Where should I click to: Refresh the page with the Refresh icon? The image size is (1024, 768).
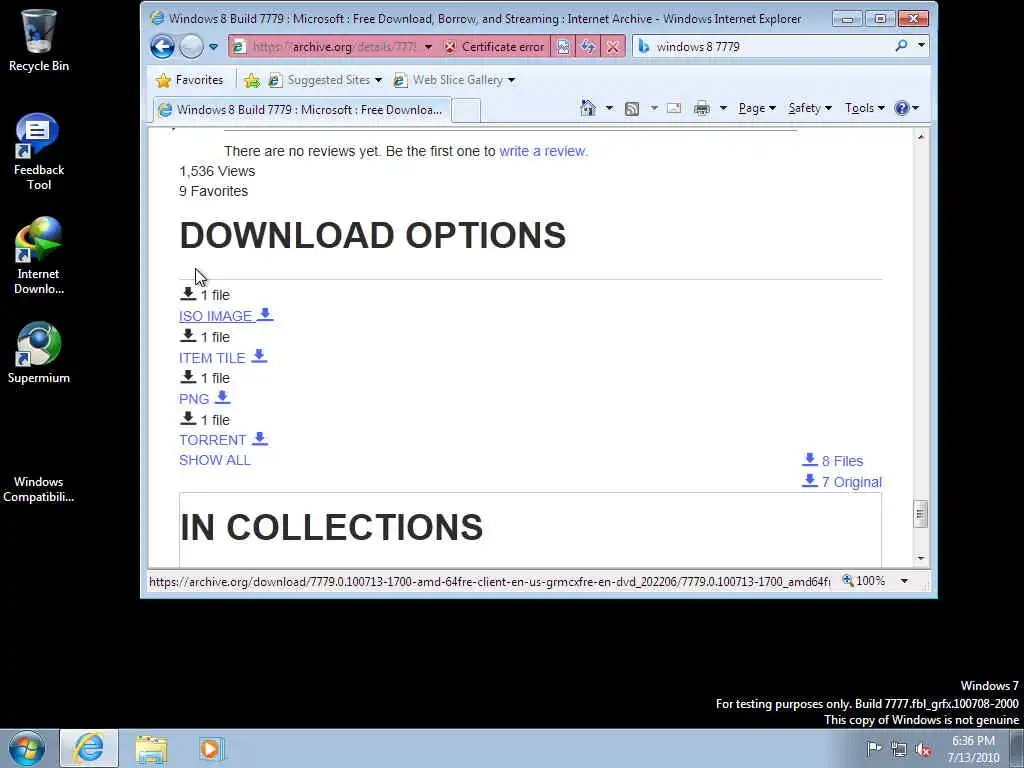tap(588, 46)
